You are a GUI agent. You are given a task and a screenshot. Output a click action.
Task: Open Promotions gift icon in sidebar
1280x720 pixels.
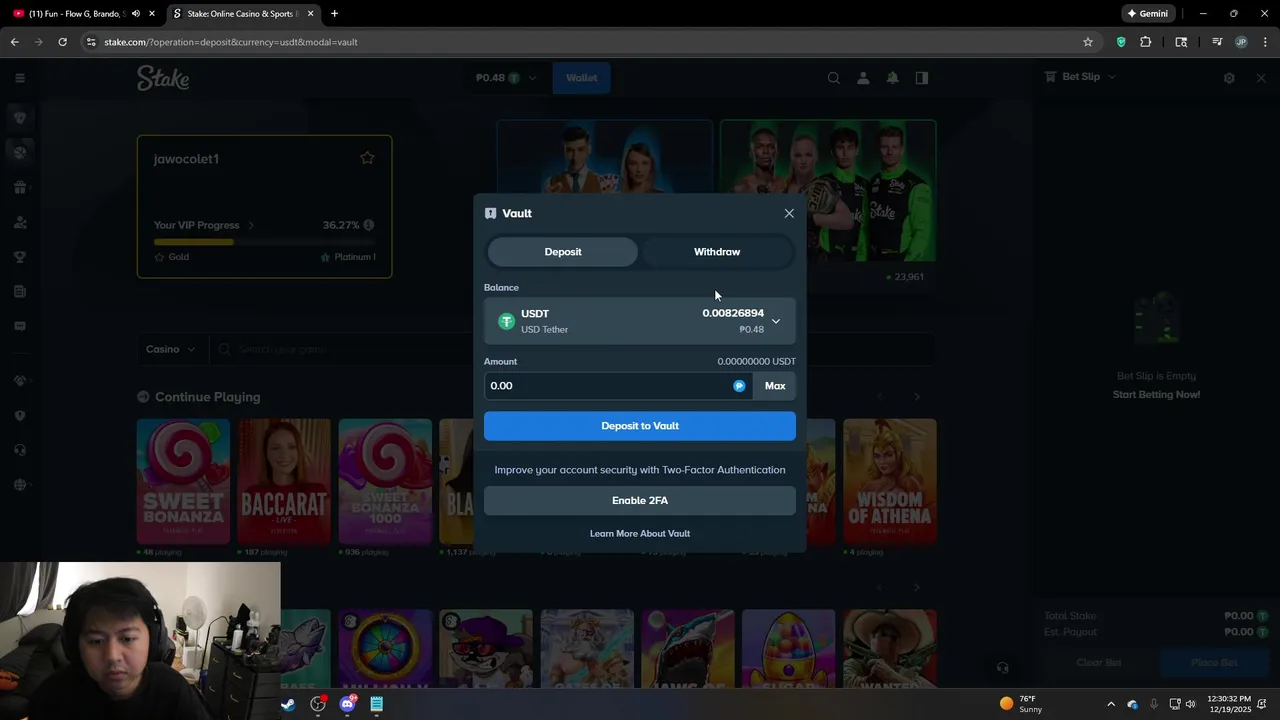19,187
